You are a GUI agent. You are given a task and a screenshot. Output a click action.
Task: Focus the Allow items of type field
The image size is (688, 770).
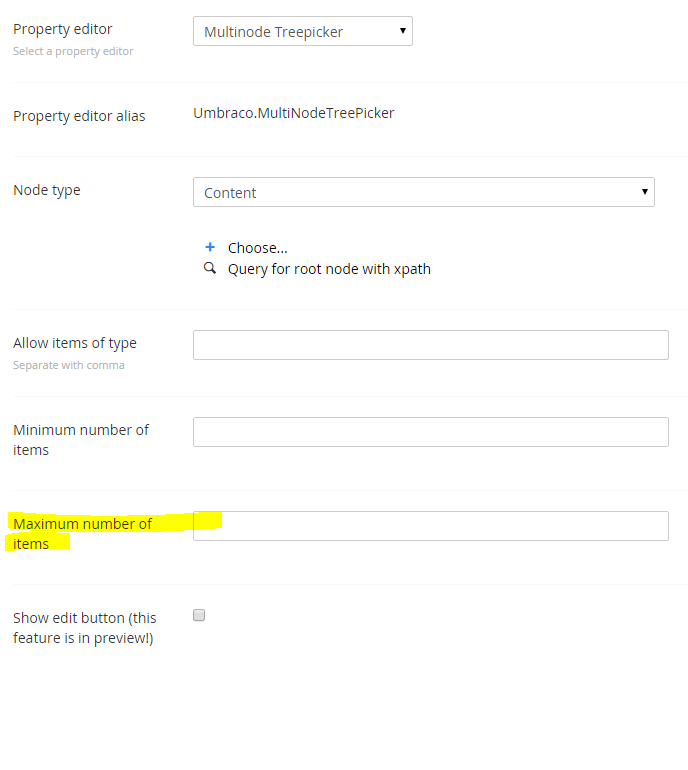(431, 345)
